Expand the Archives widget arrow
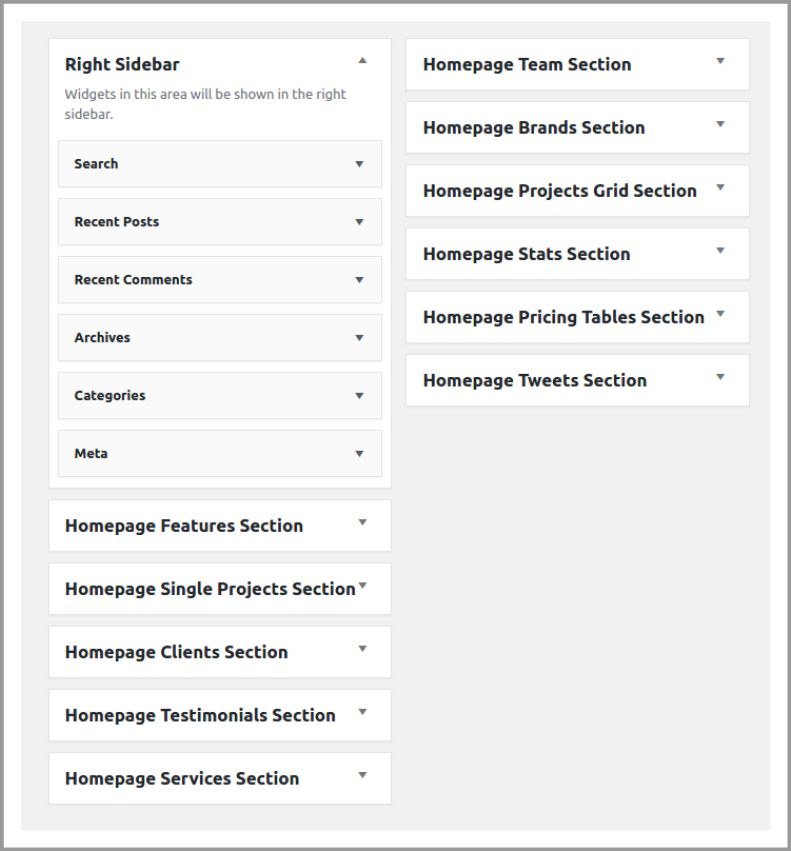The width and height of the screenshot is (791, 851). [359, 338]
